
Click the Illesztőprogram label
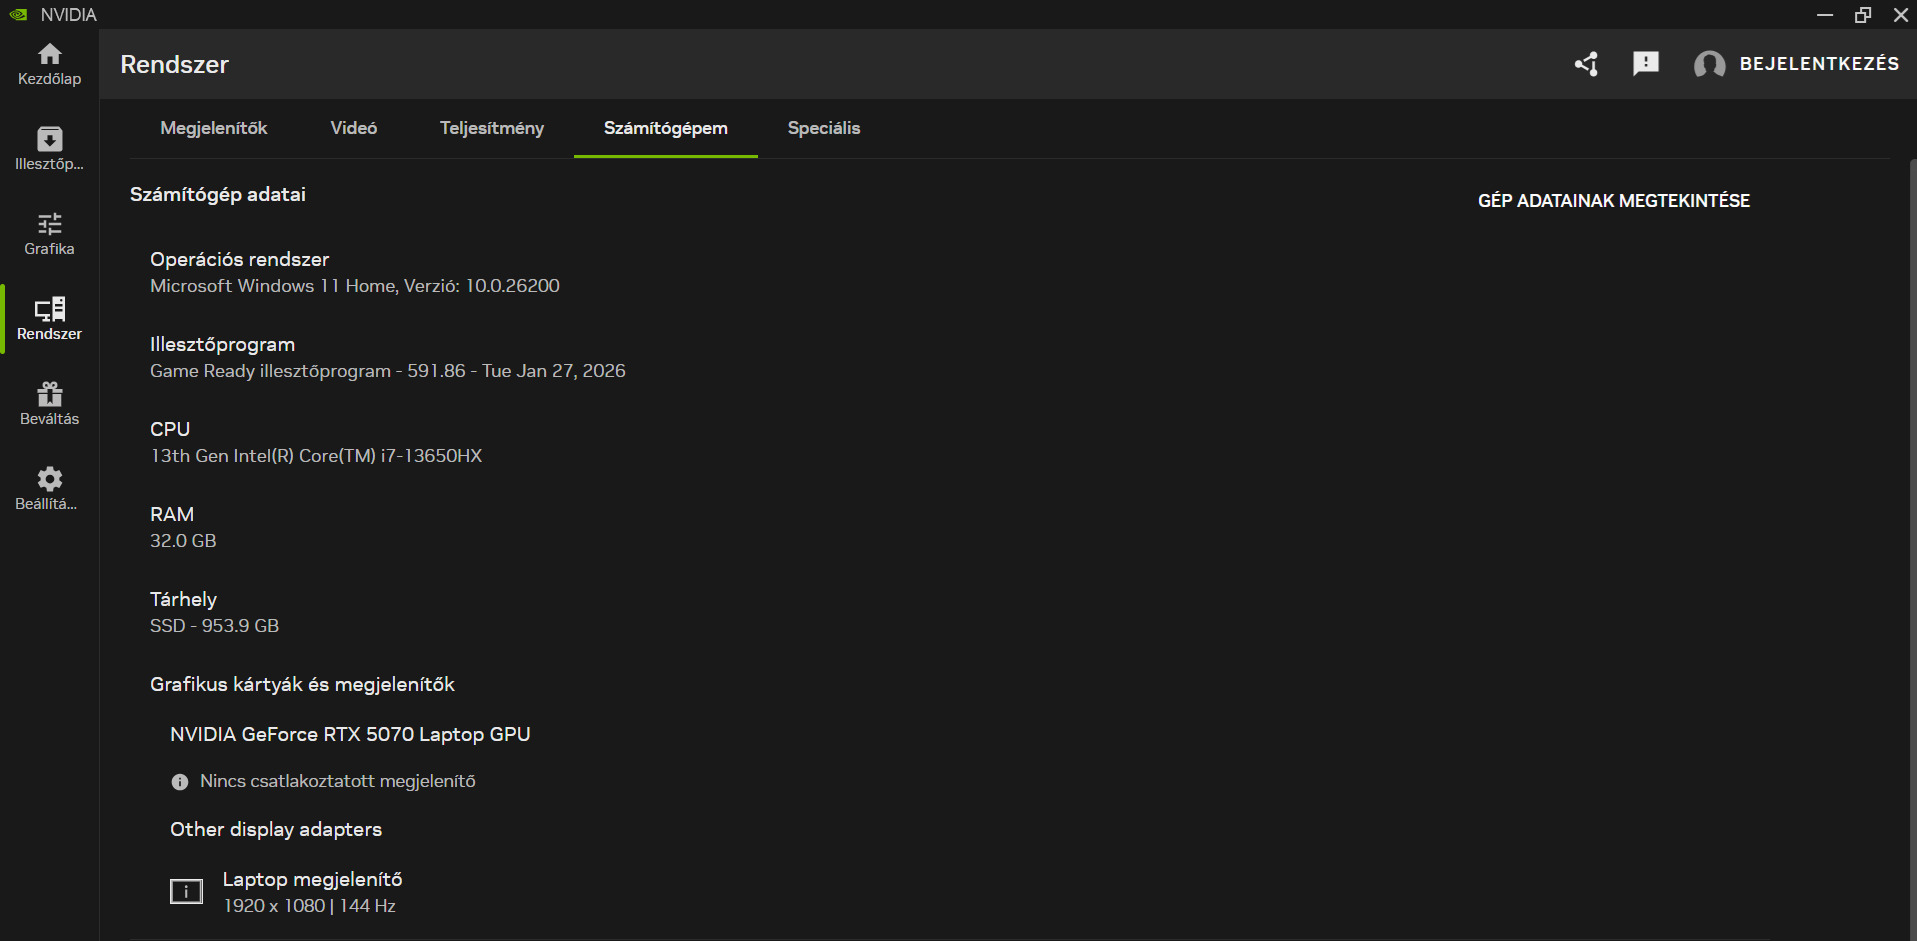222,344
